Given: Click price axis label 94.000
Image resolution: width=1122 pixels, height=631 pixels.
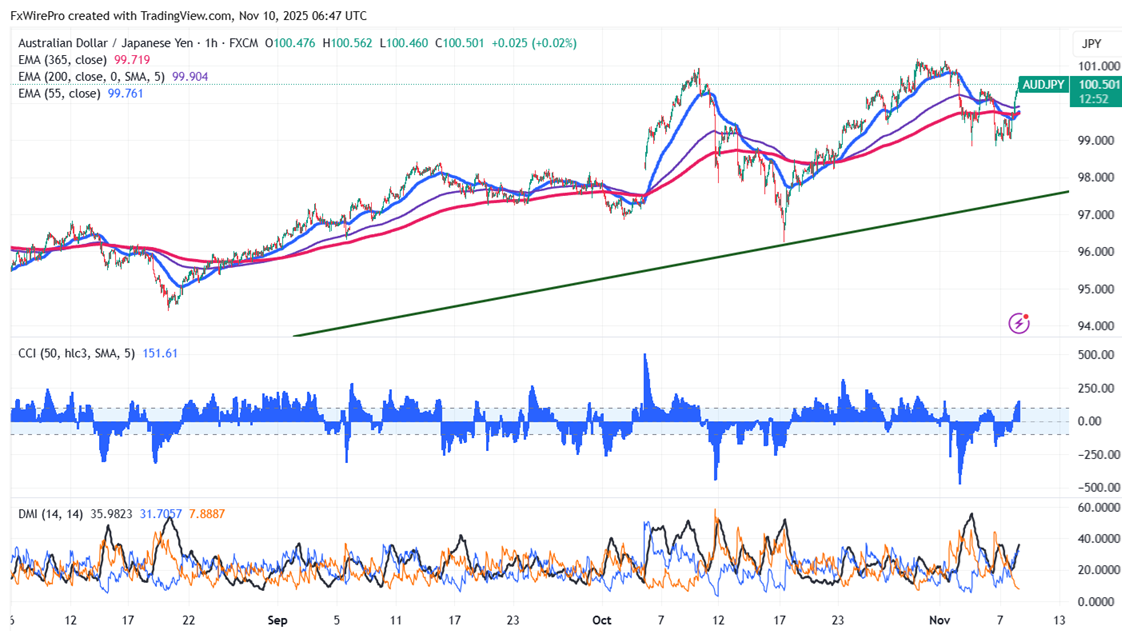Looking at the screenshot, I should (x=1096, y=326).
